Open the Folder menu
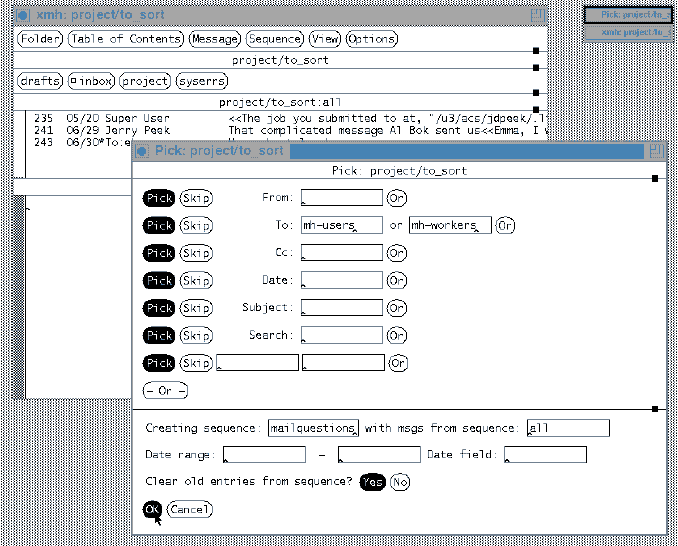Screen dimensions: 678x546 coord(39,39)
